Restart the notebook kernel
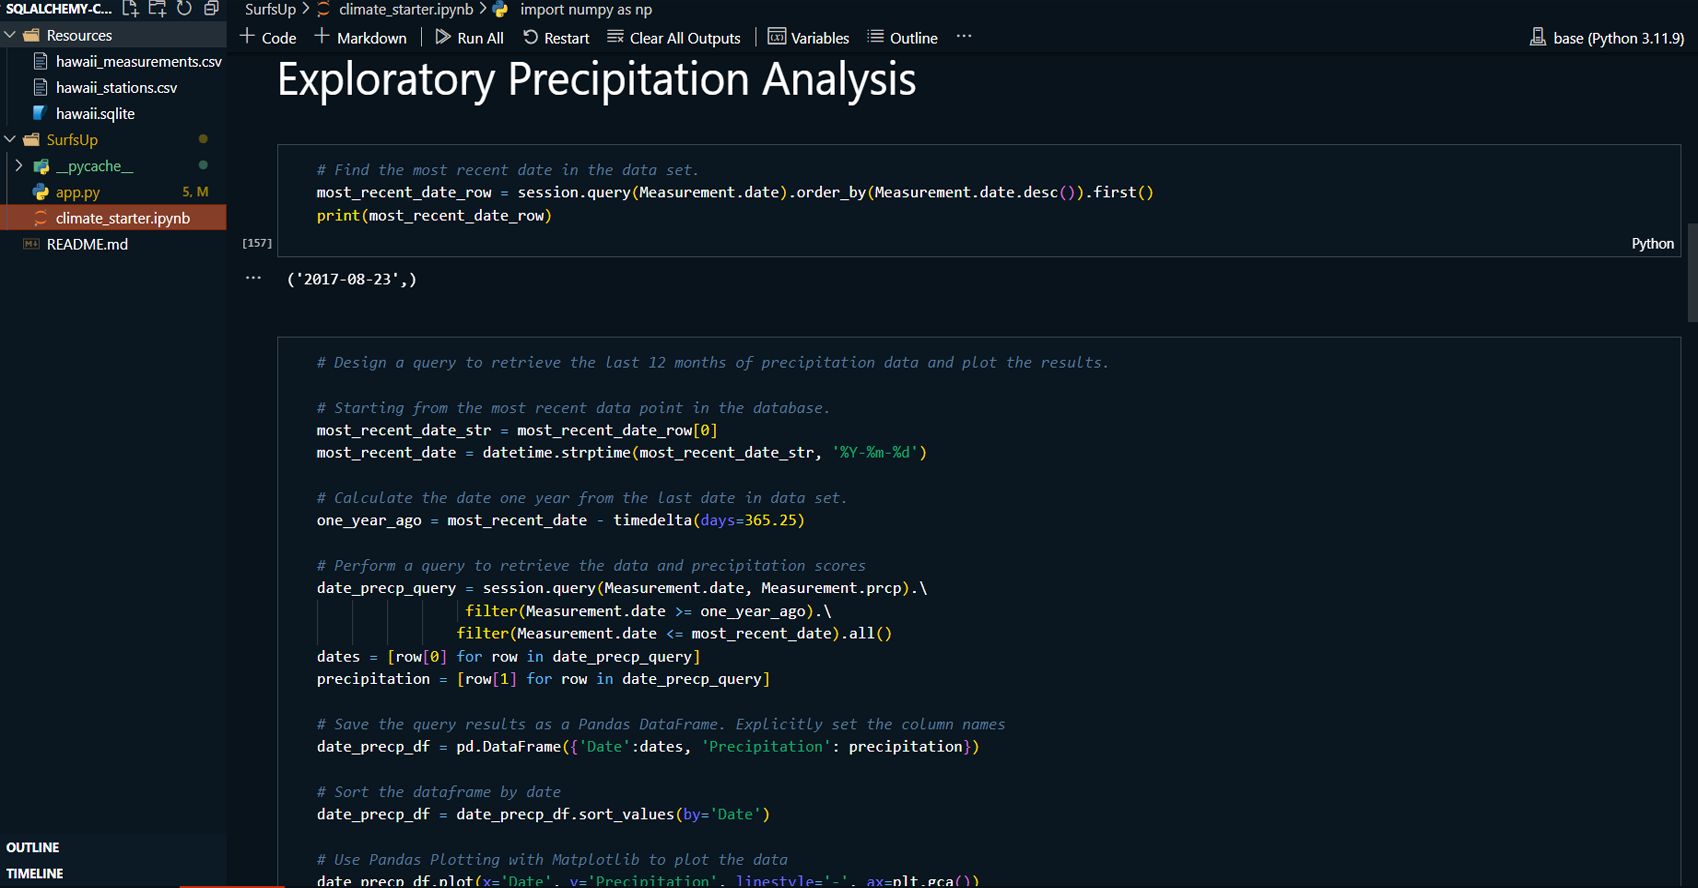This screenshot has width=1698, height=888. (556, 38)
